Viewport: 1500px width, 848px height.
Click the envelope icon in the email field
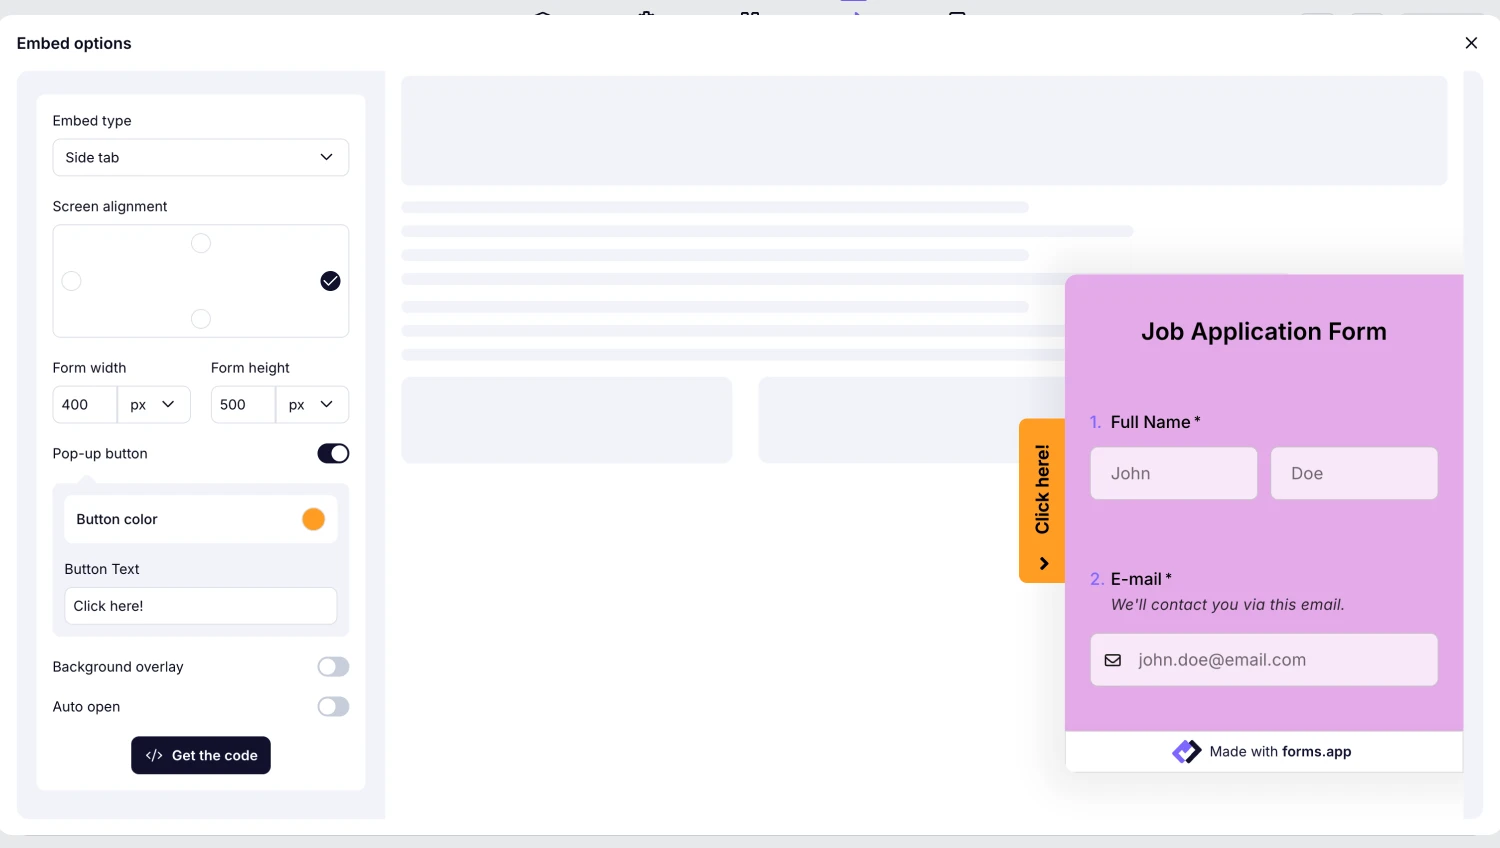click(x=1112, y=660)
